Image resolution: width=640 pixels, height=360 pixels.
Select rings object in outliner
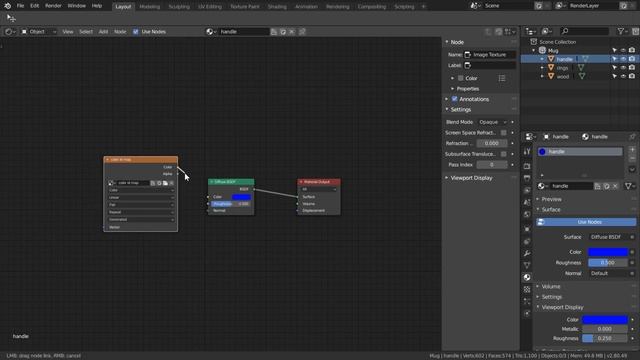point(562,68)
